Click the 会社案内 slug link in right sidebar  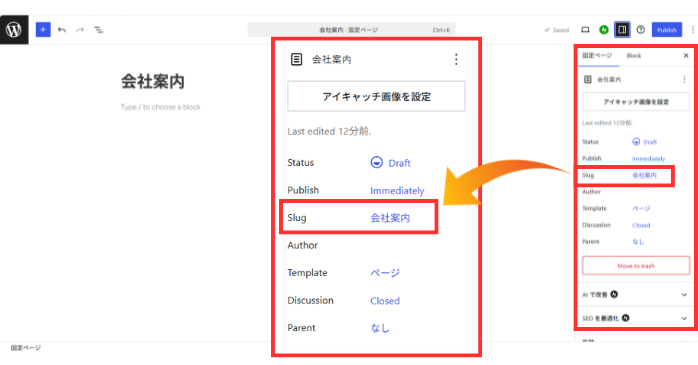pos(645,175)
